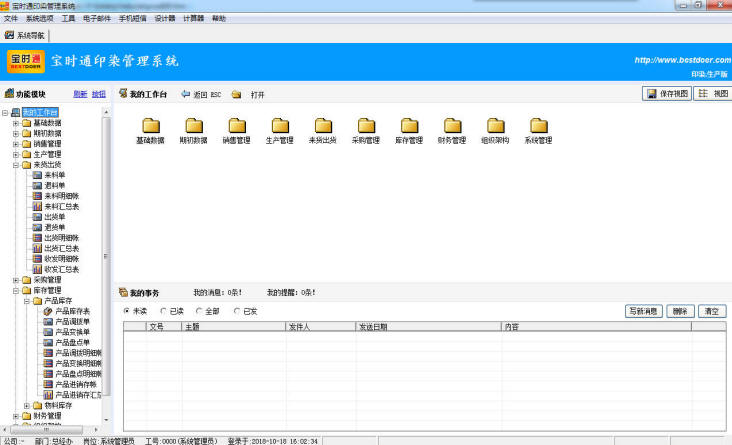Open the 系统选项 menu
The image size is (732, 445).
[40, 18]
